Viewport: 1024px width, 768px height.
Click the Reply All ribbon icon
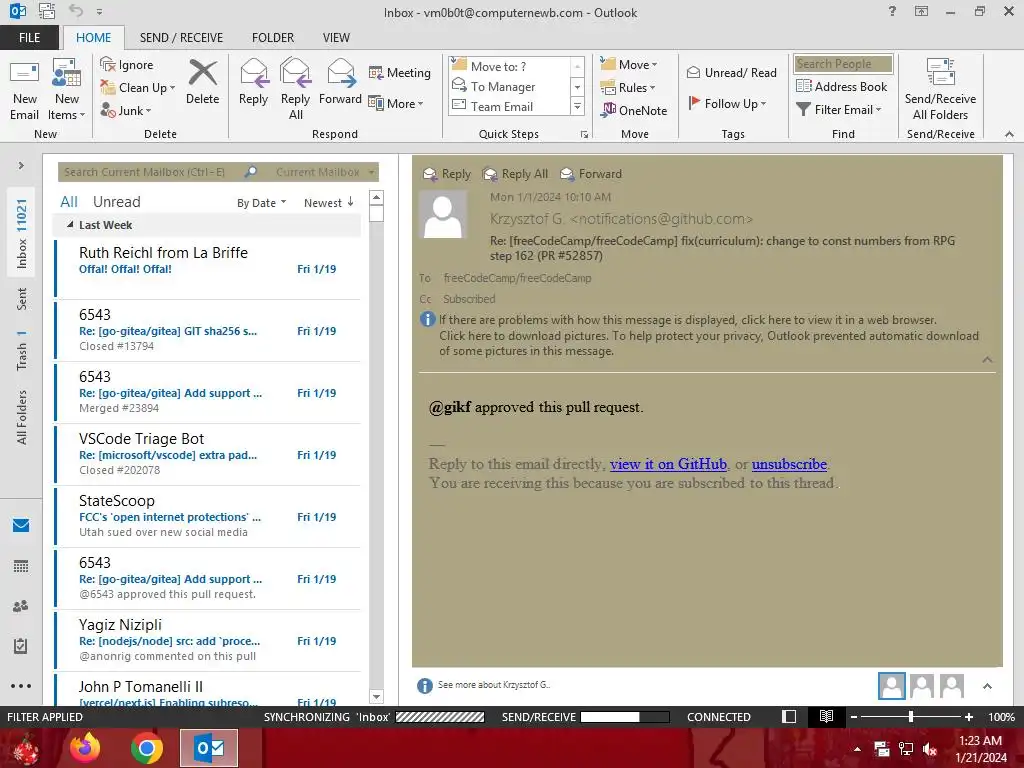click(x=295, y=73)
